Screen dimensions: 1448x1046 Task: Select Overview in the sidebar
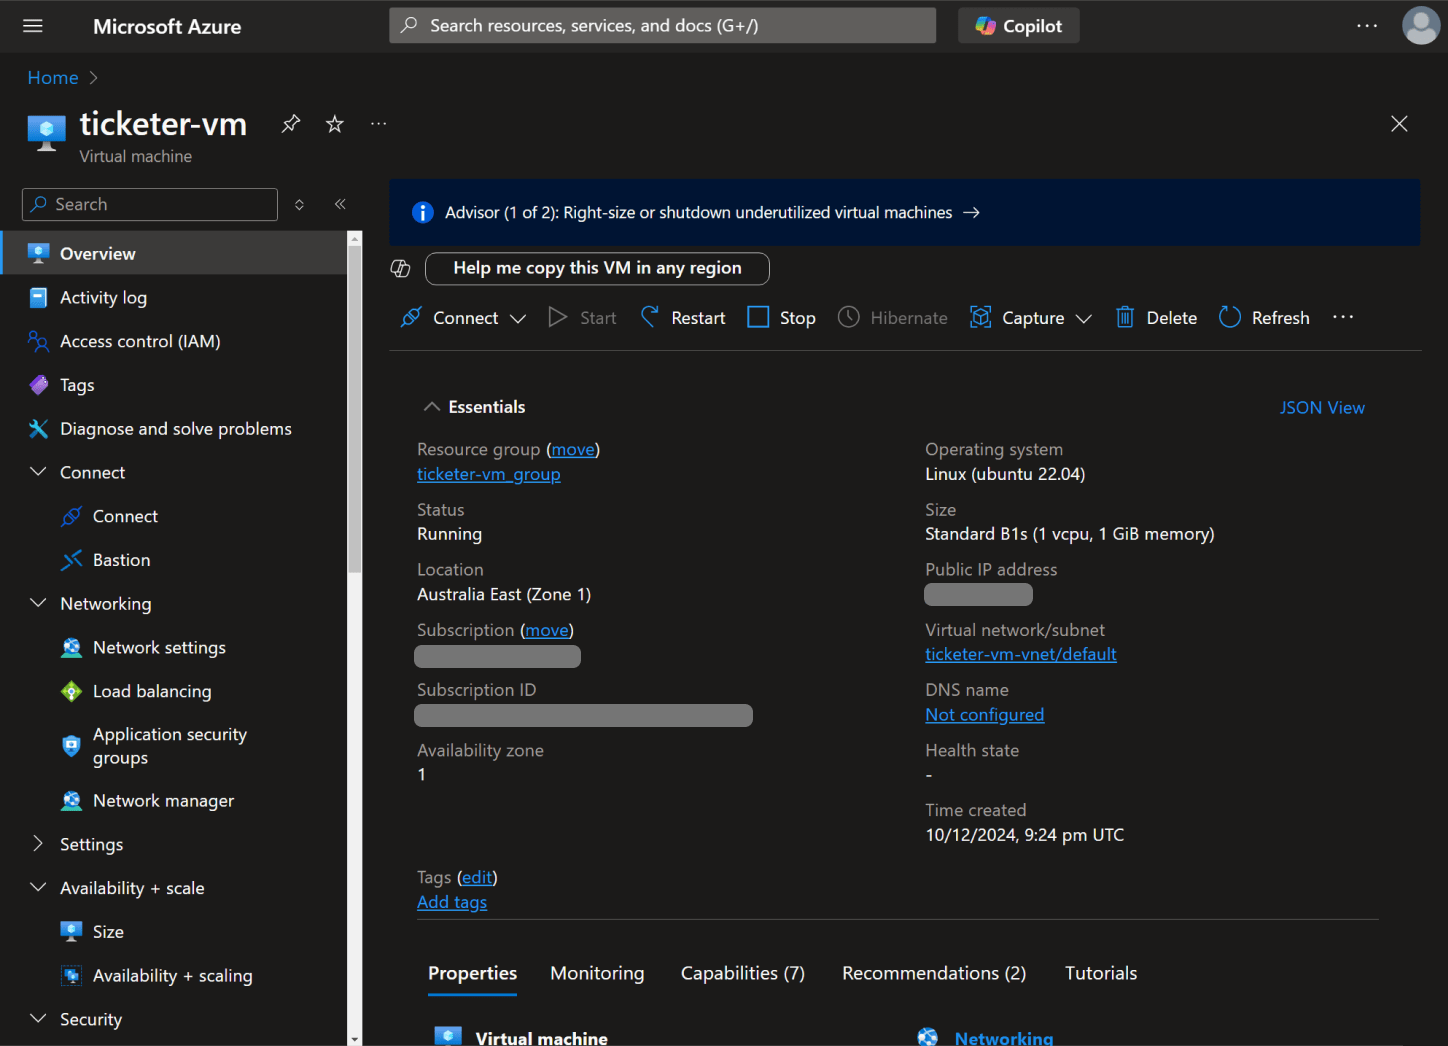click(174, 254)
